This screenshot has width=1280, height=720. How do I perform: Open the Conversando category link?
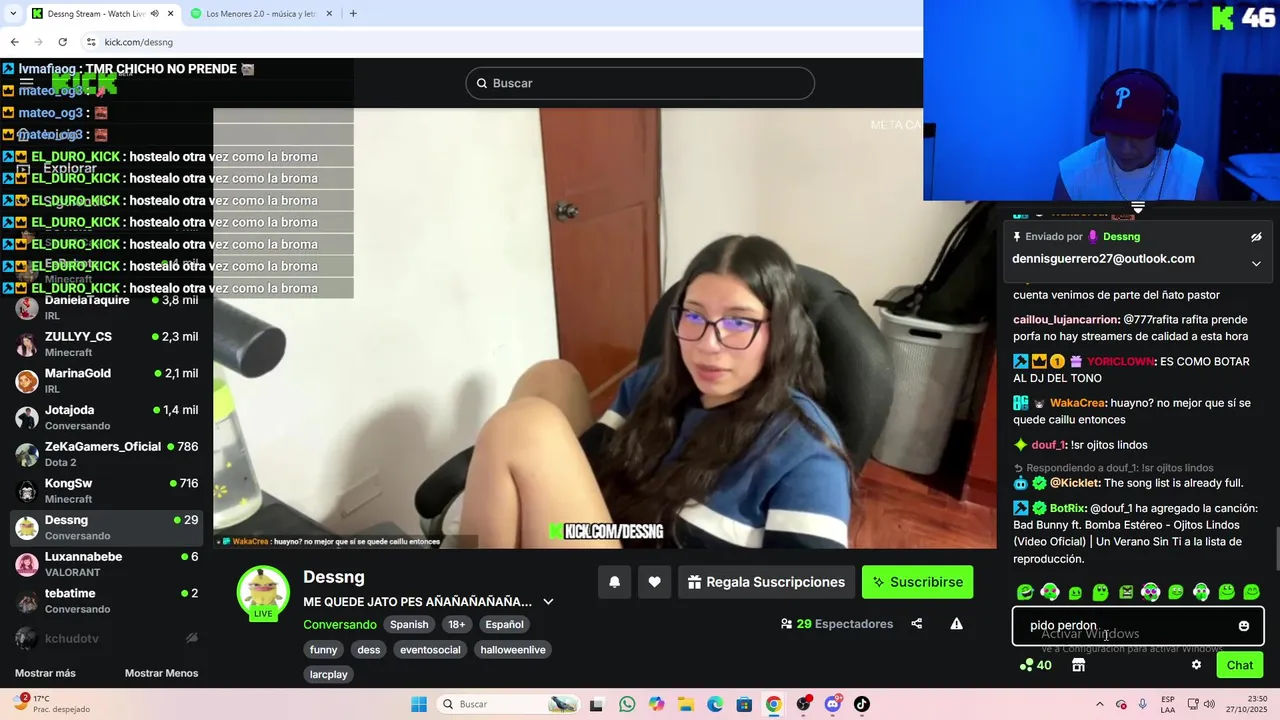tap(340, 624)
